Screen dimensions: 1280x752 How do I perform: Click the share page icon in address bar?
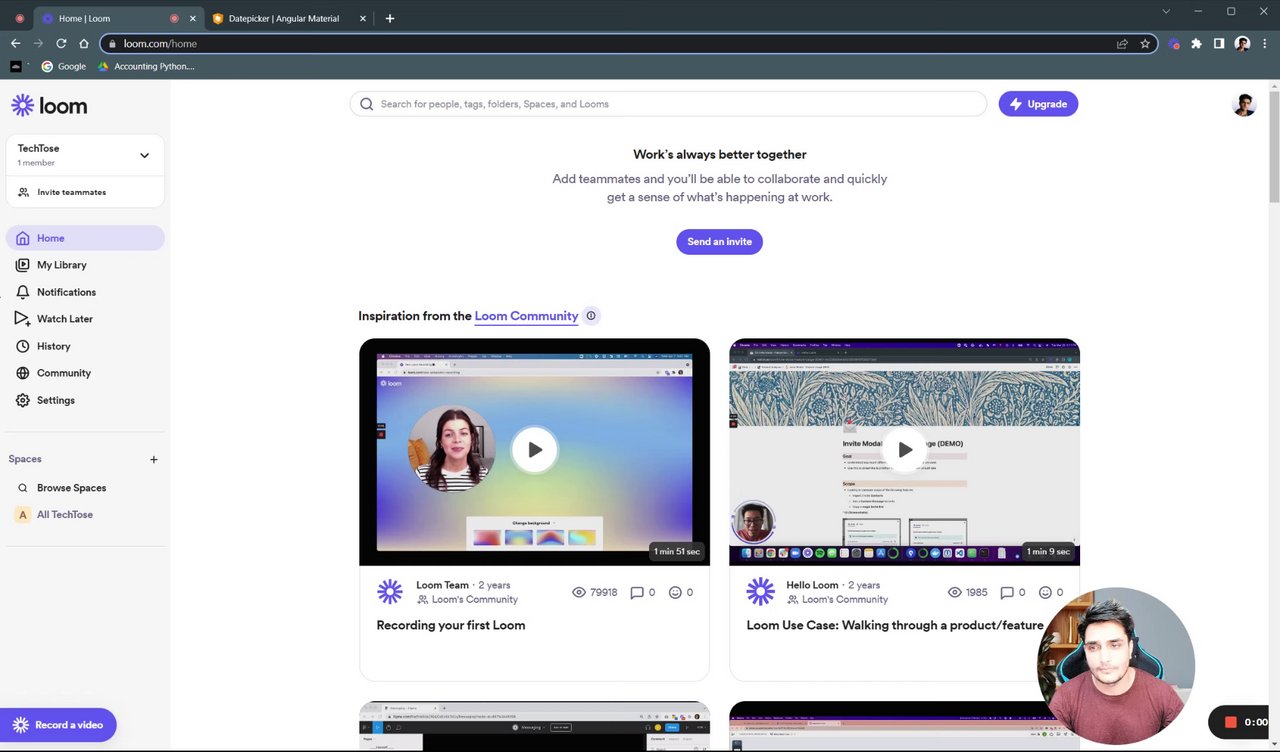click(1122, 43)
